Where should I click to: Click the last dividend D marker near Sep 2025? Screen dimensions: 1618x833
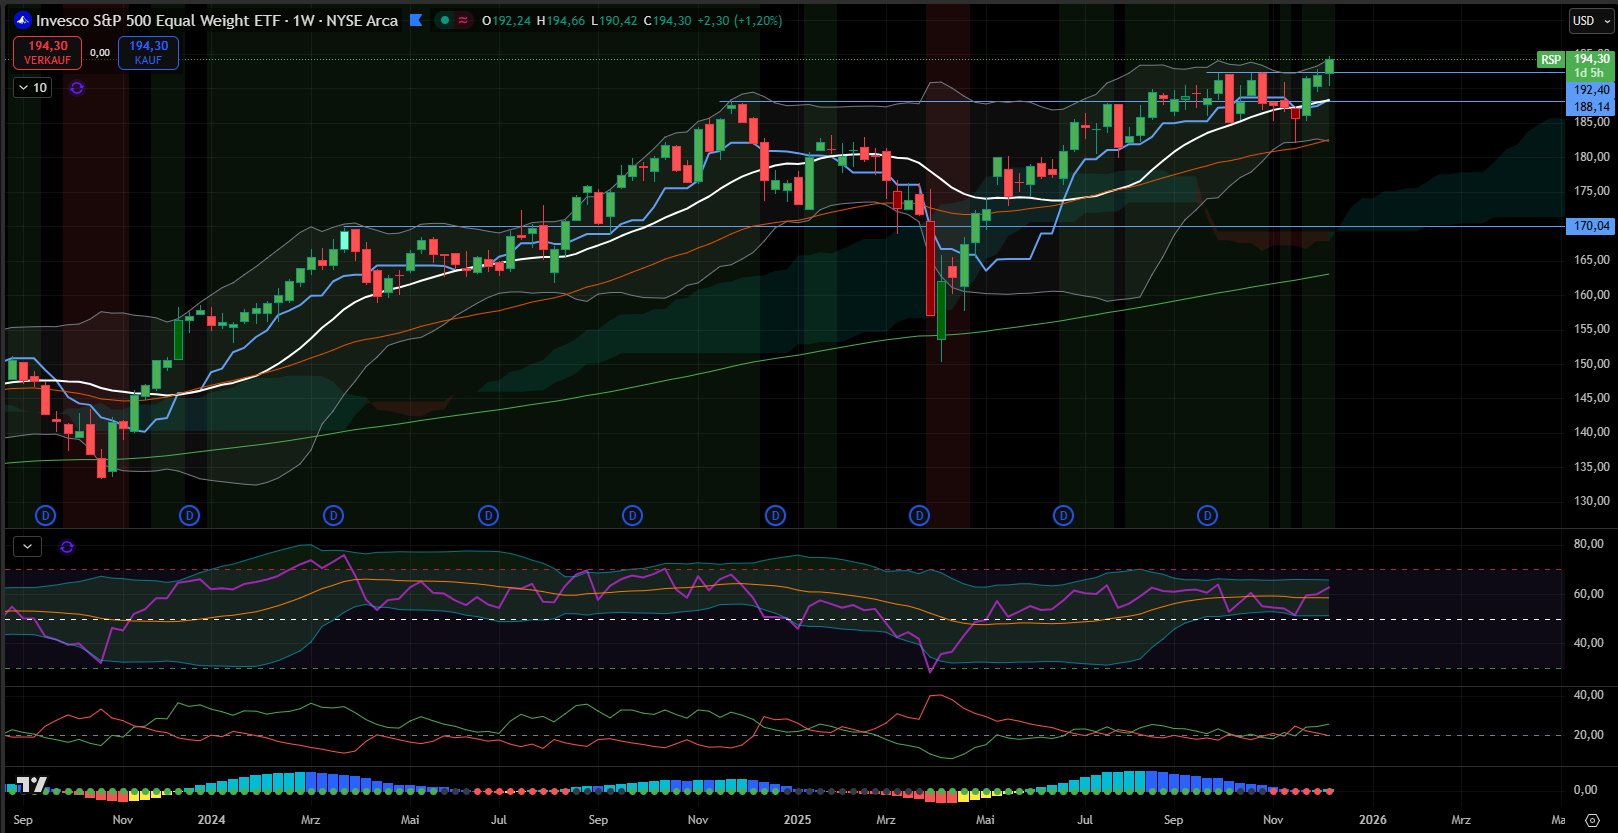point(1207,516)
